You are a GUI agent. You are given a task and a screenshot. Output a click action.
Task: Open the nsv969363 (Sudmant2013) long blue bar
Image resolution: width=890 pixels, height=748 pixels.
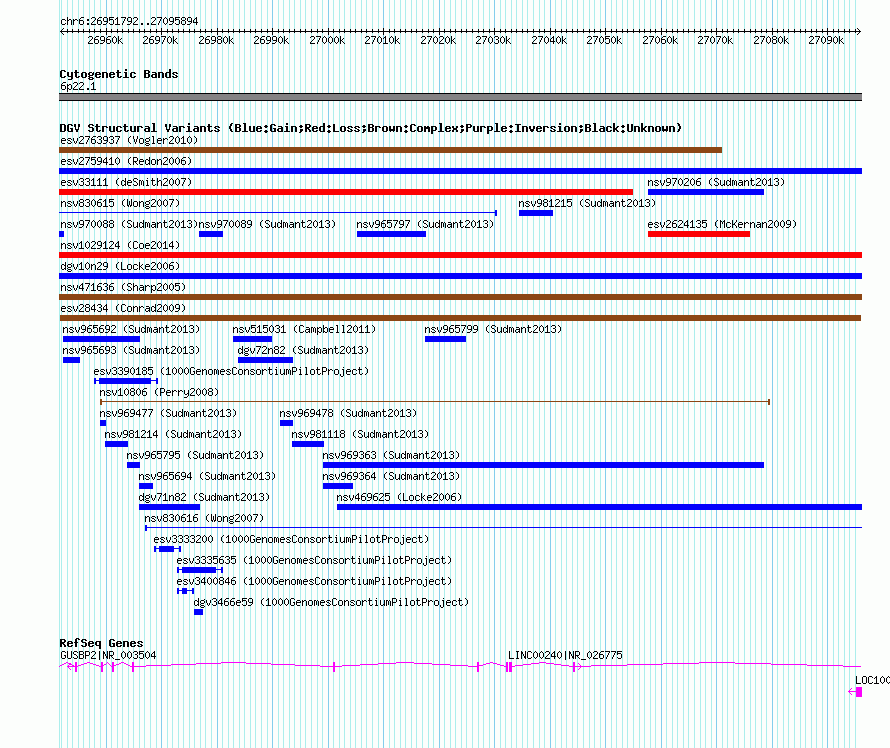(543, 465)
